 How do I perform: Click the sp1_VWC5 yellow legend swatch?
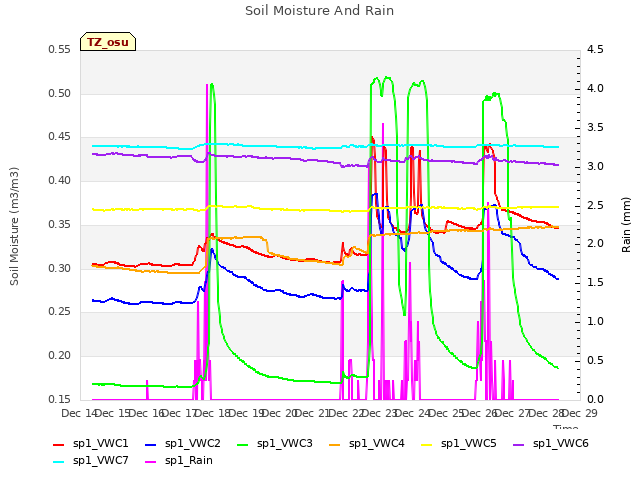(427, 444)
